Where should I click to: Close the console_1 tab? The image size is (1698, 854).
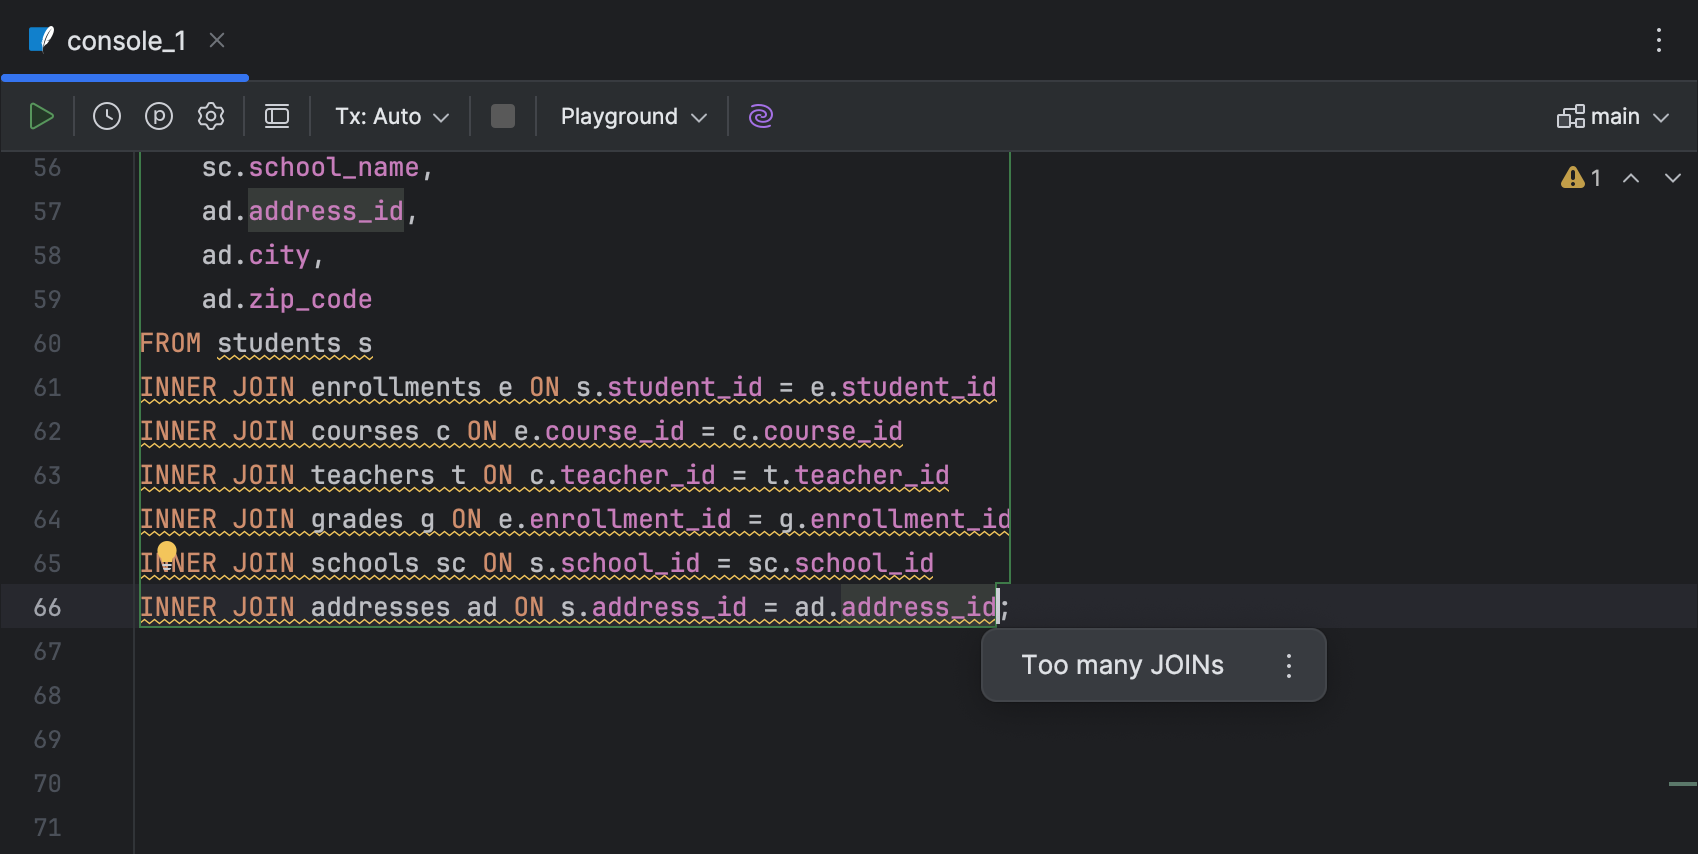[217, 40]
